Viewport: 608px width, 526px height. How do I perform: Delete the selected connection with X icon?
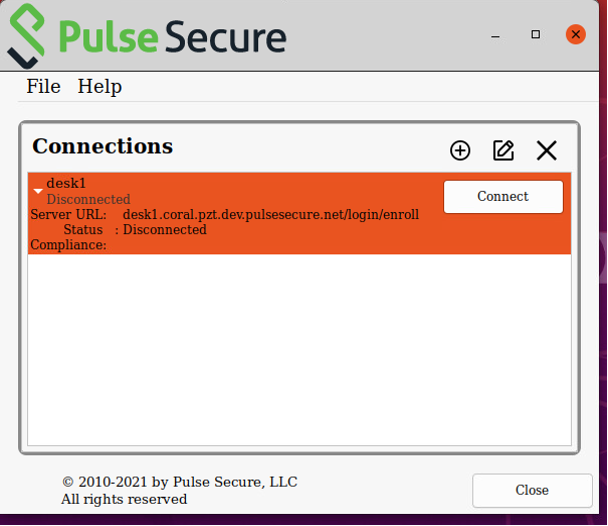click(546, 150)
